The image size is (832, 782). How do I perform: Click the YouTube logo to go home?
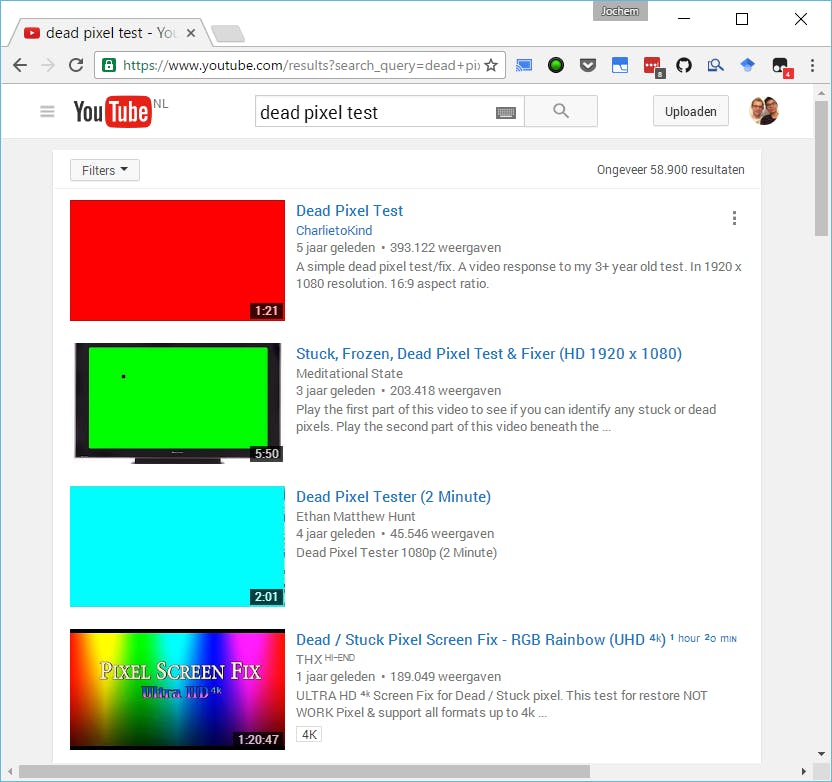tap(113, 111)
